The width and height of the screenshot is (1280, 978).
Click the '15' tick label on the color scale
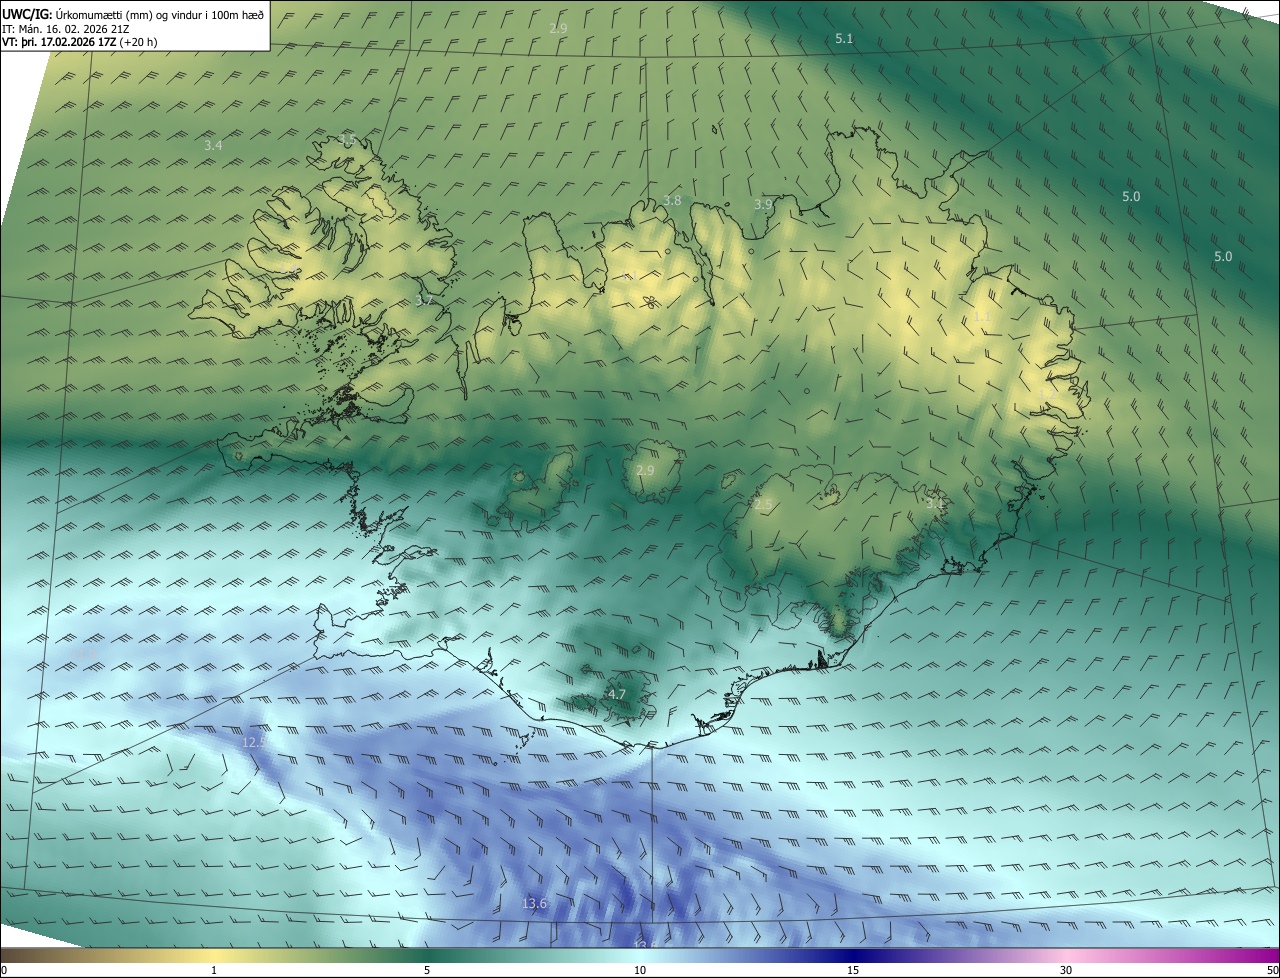point(853,970)
